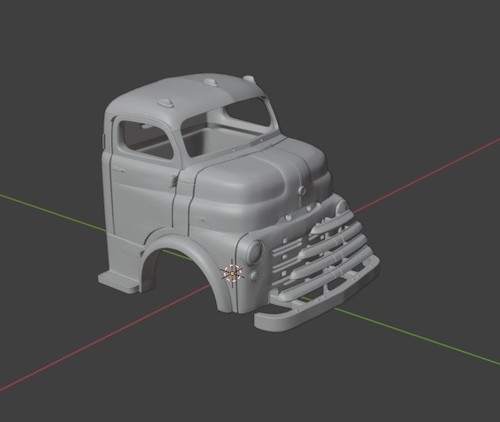
Task: Click the 3D cursor on the fender
Action: pyautogui.click(x=232, y=274)
